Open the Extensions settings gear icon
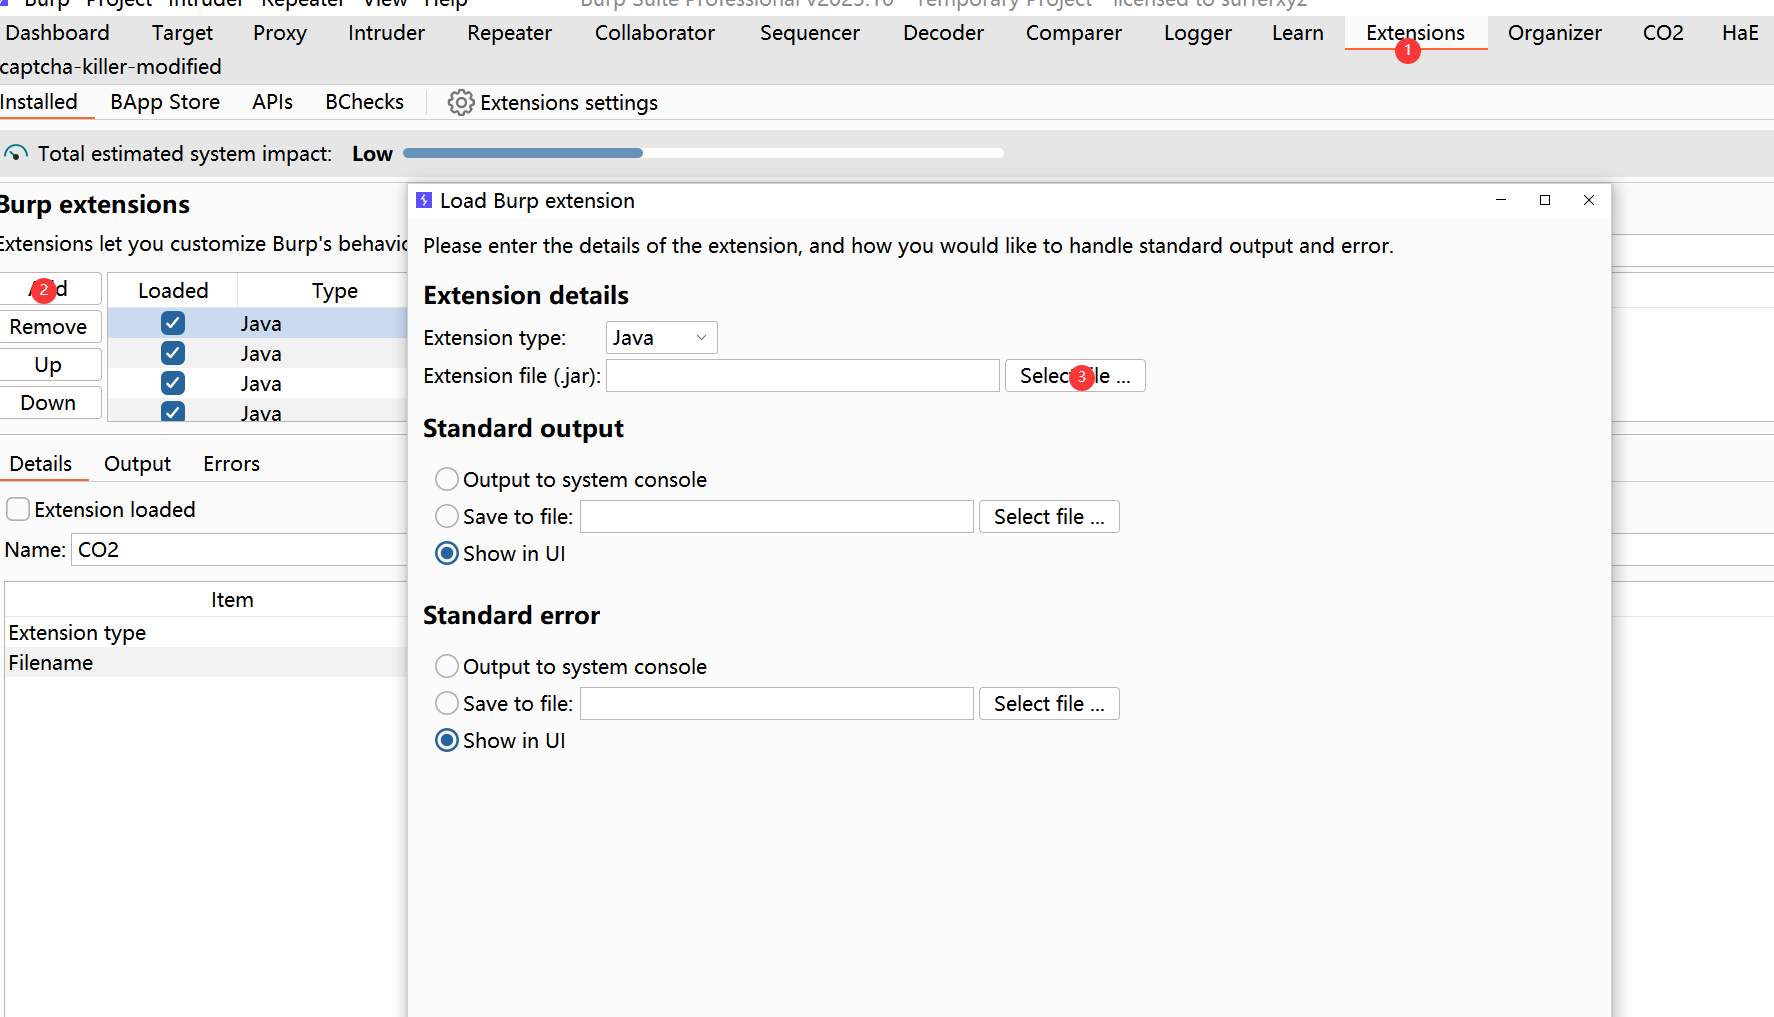Screen dimensions: 1774x1017 [x=460, y=103]
